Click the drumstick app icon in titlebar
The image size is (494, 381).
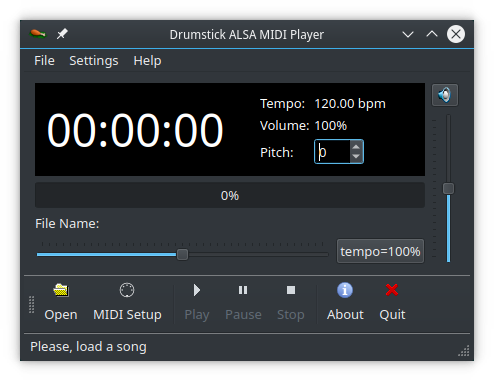[38, 34]
